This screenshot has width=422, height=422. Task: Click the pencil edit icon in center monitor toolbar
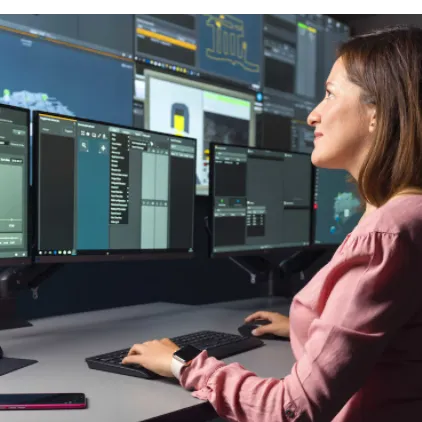click(99, 136)
